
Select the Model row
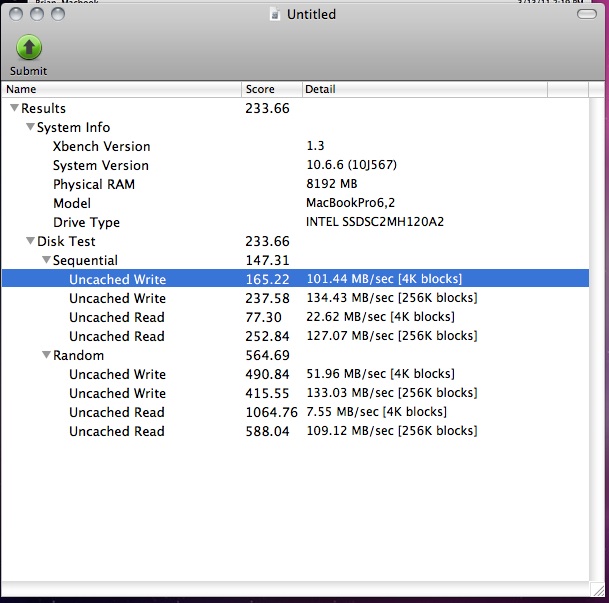(x=295, y=203)
